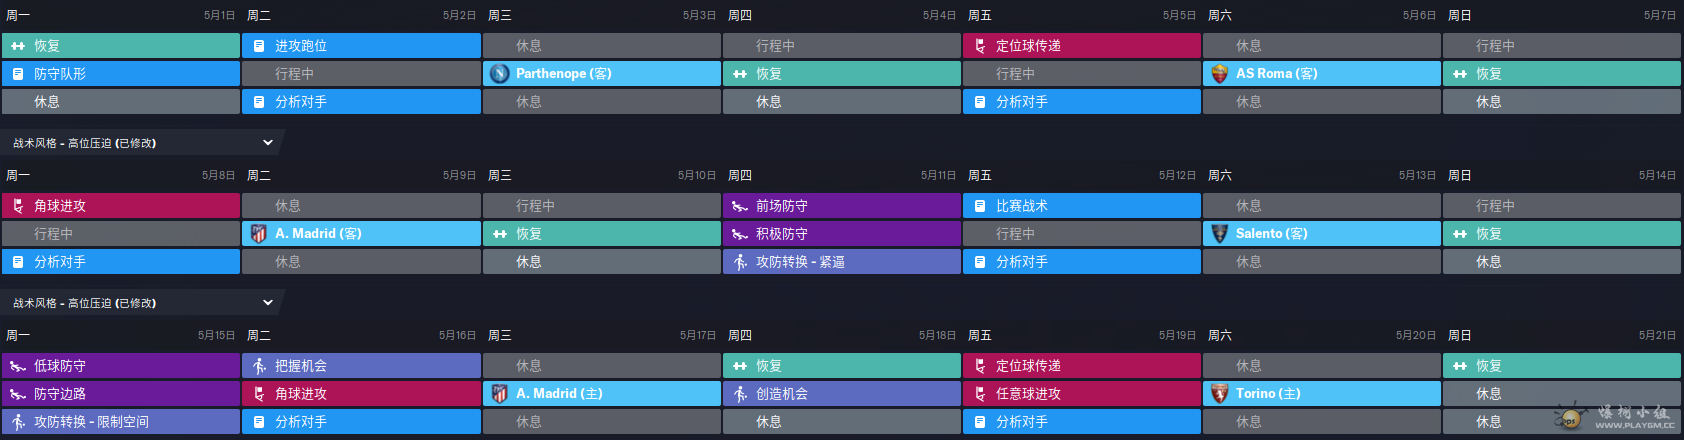The width and height of the screenshot is (1684, 440).
Task: Click the Torino club crest
Action: (1219, 394)
